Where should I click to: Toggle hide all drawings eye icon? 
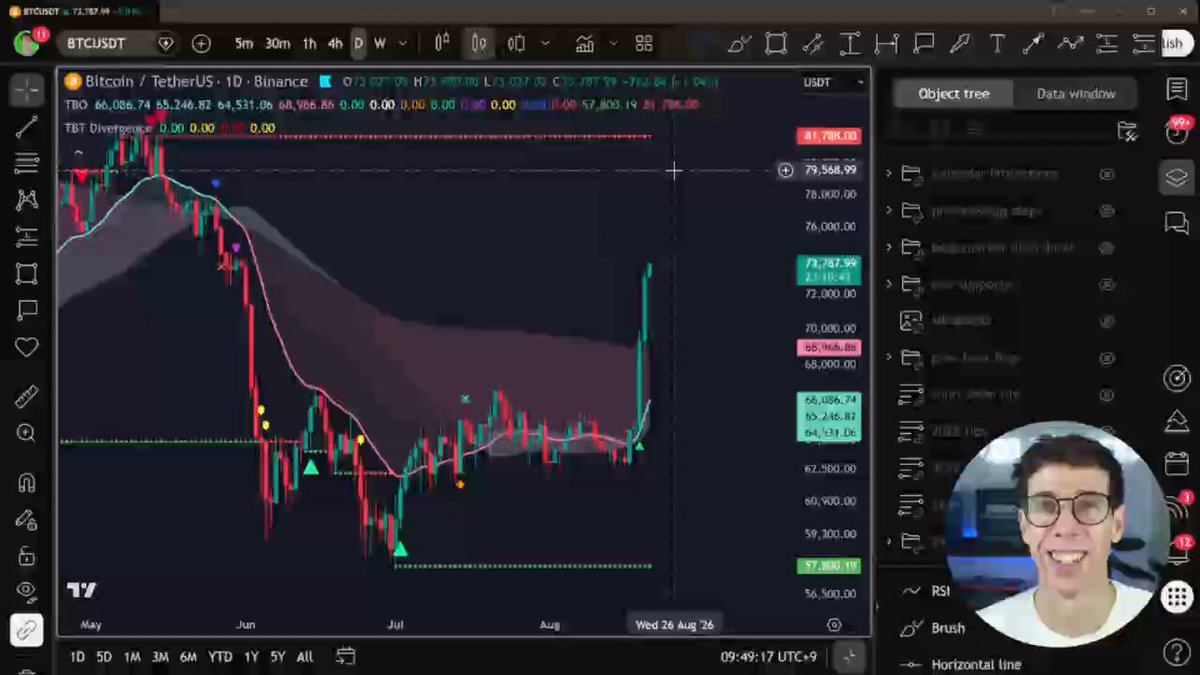(x=26, y=593)
